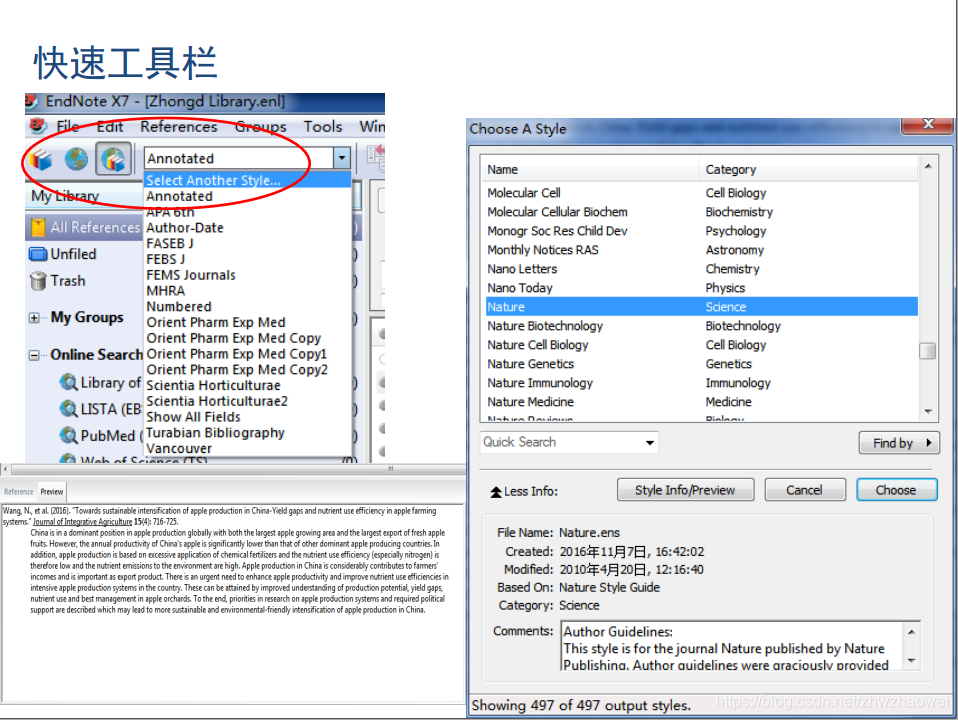Image resolution: width=958 pixels, height=720 pixels.
Task: Click the Unfiled folder icon
Action: (x=38, y=254)
